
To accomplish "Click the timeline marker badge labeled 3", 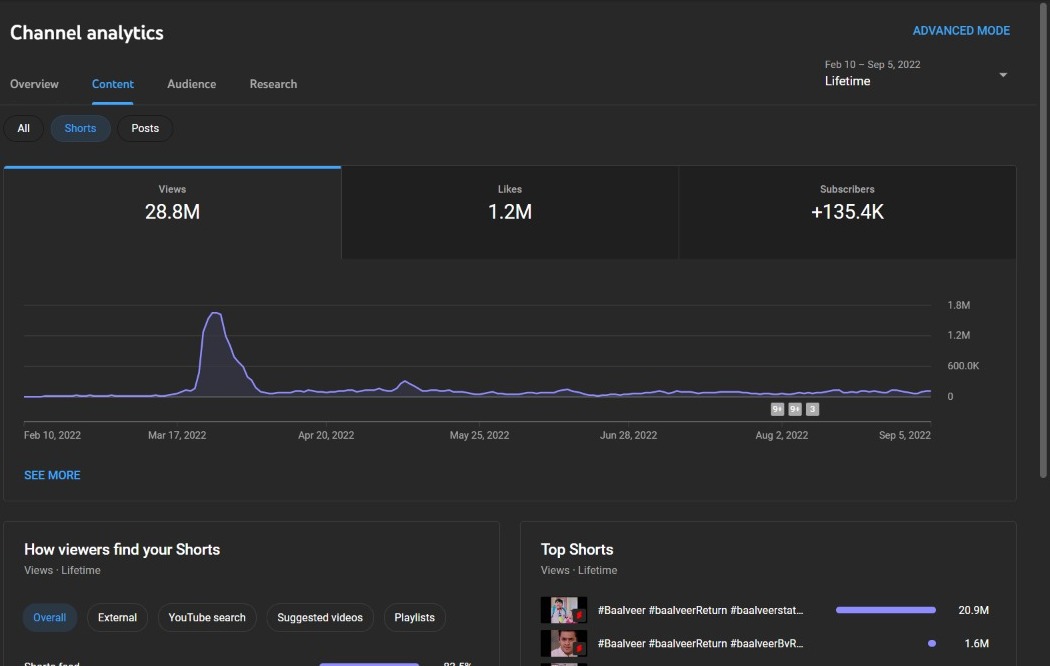I will click(x=812, y=409).
